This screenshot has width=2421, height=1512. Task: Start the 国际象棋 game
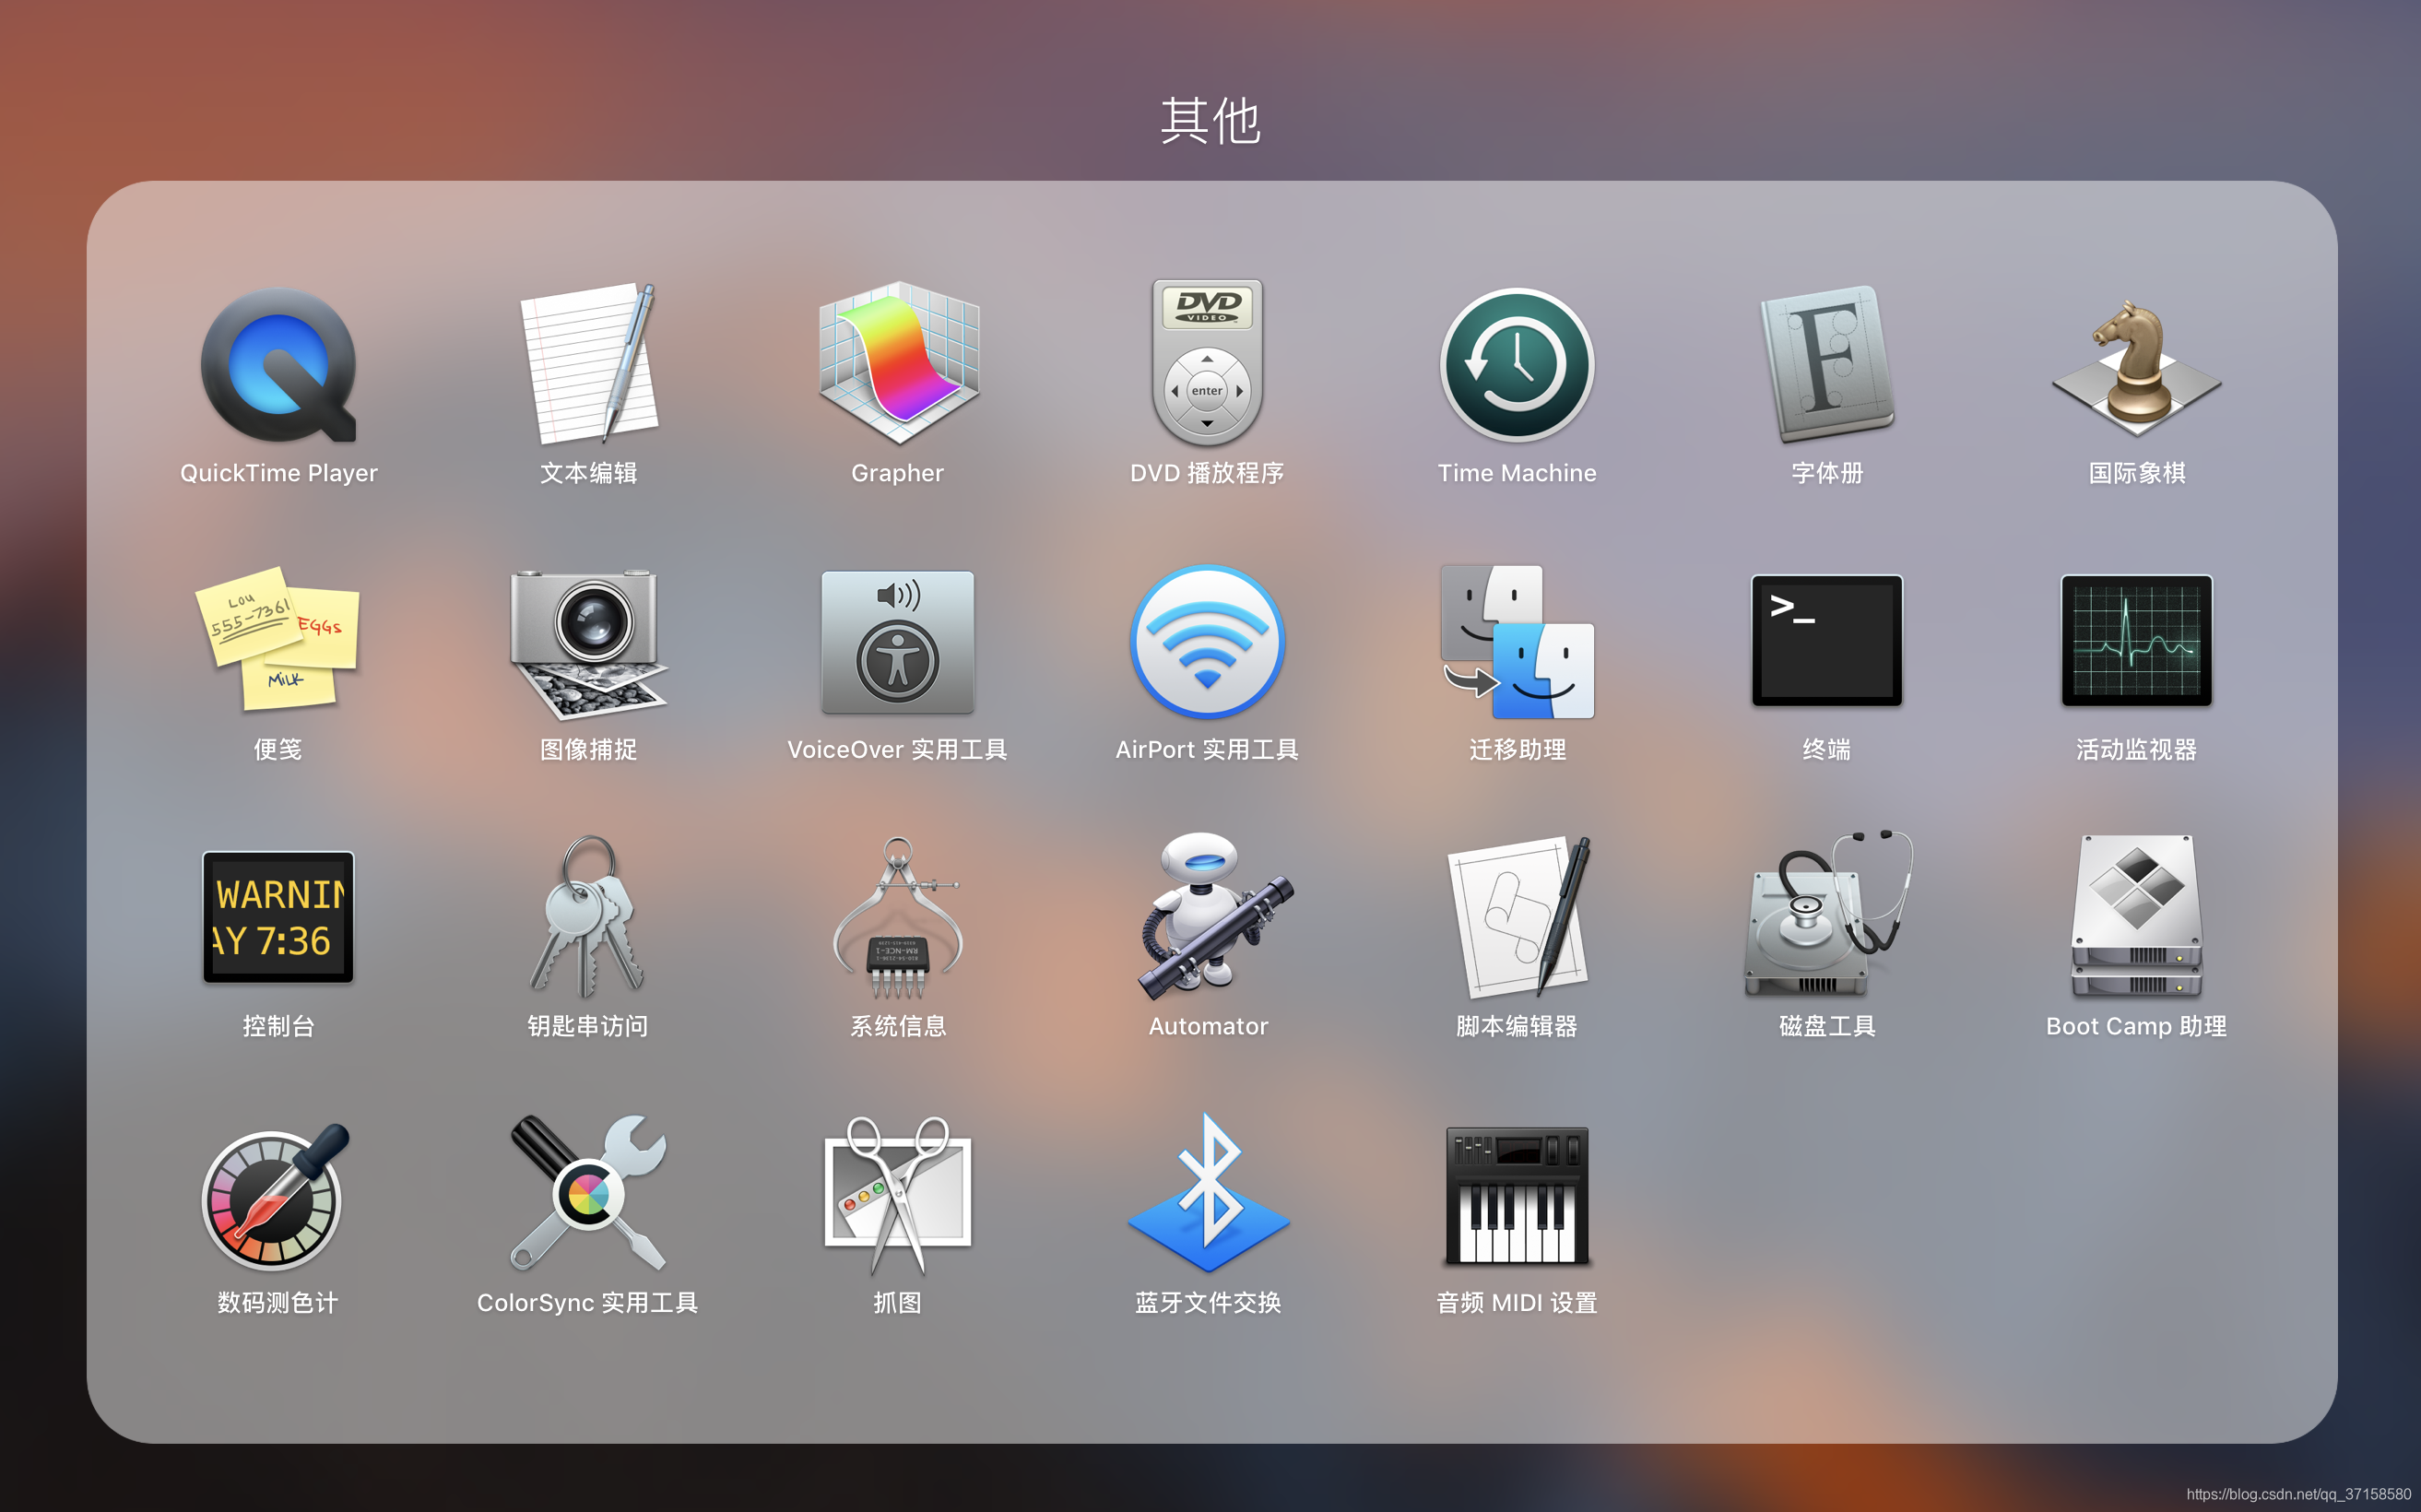coord(2137,366)
